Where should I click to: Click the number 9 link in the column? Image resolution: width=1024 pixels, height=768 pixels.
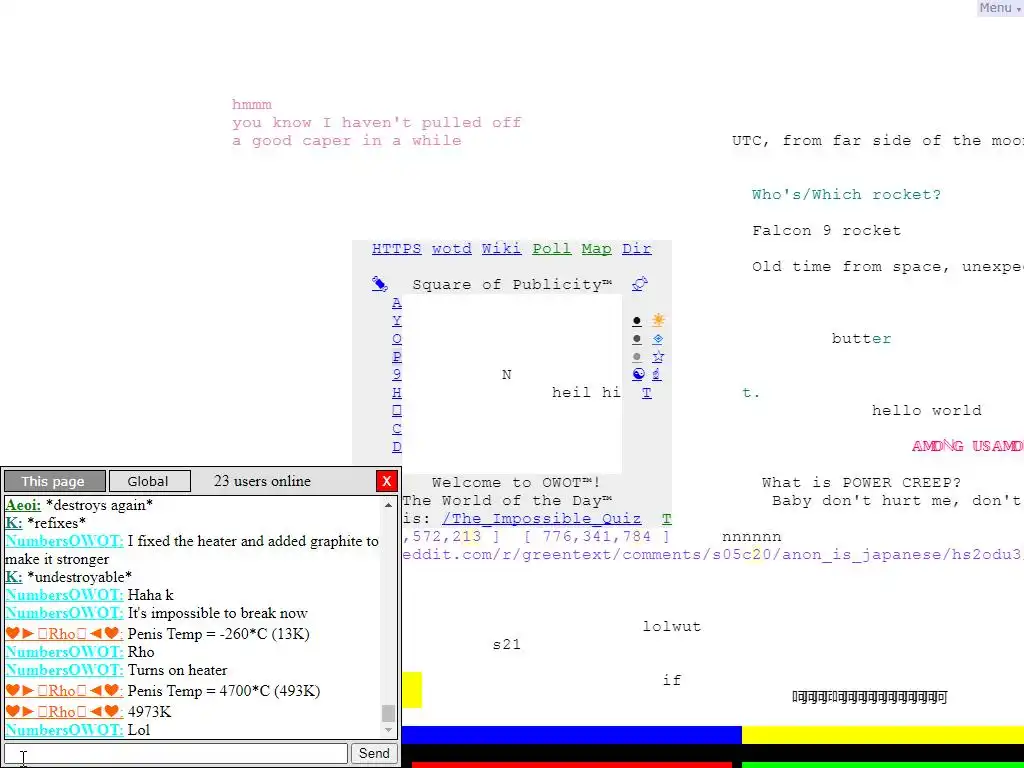pos(396,374)
